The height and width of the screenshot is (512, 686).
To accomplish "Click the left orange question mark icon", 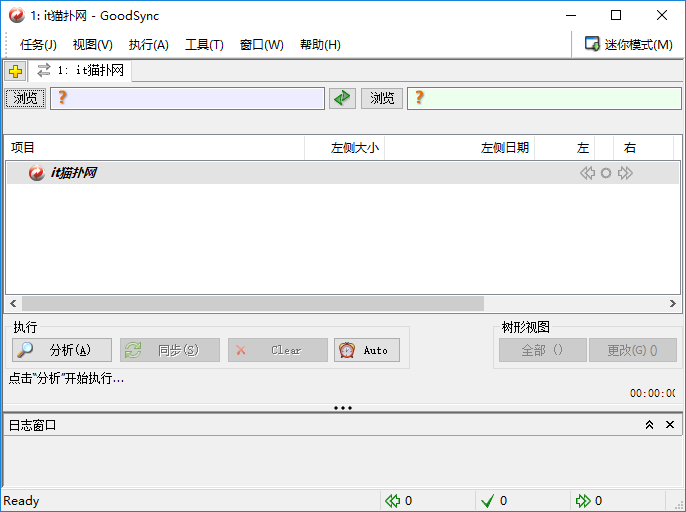I will (63, 97).
